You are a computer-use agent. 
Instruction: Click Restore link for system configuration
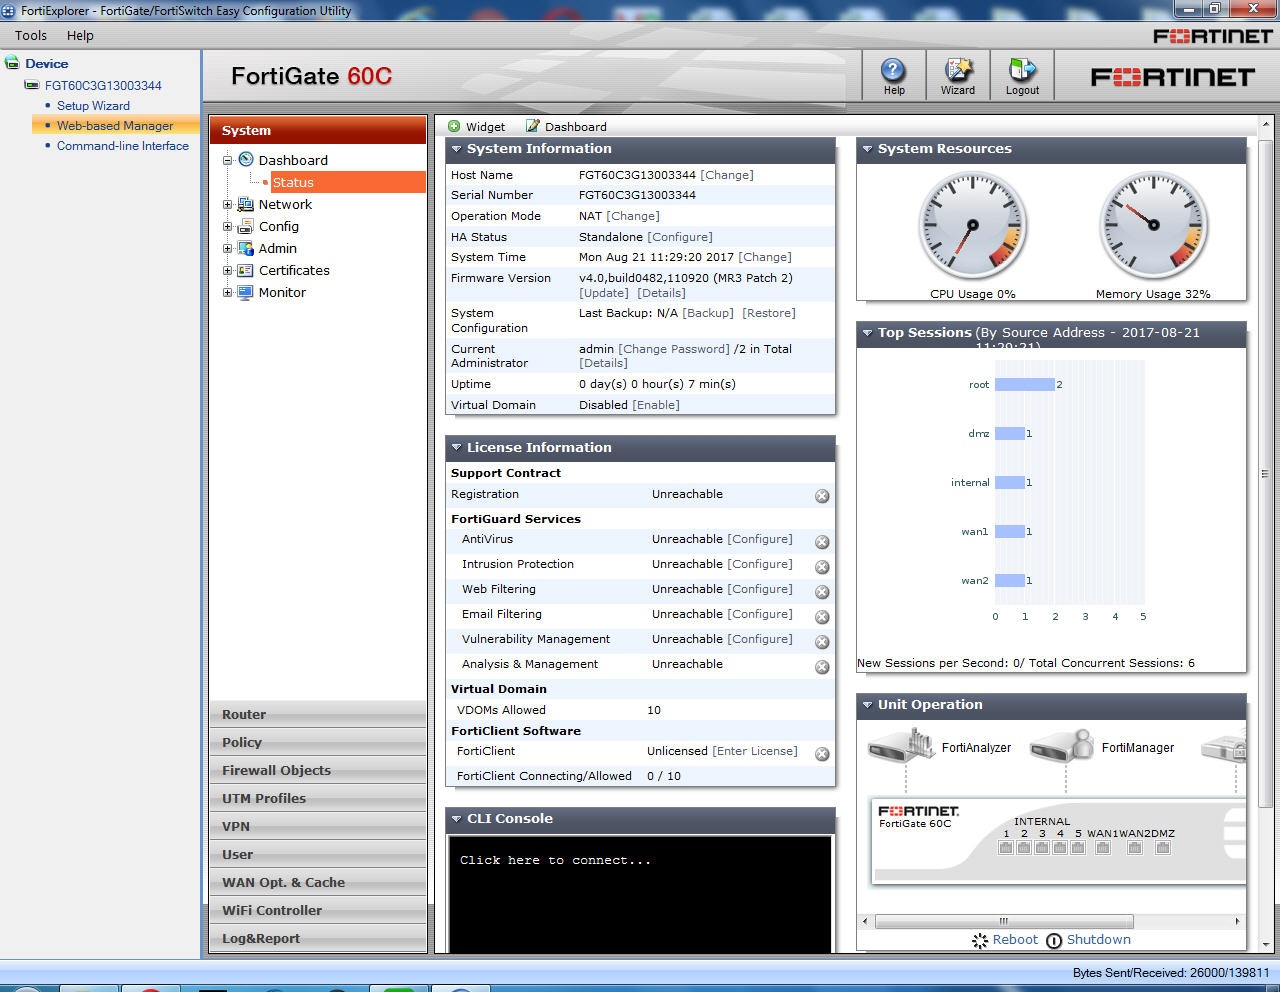pyautogui.click(x=769, y=313)
